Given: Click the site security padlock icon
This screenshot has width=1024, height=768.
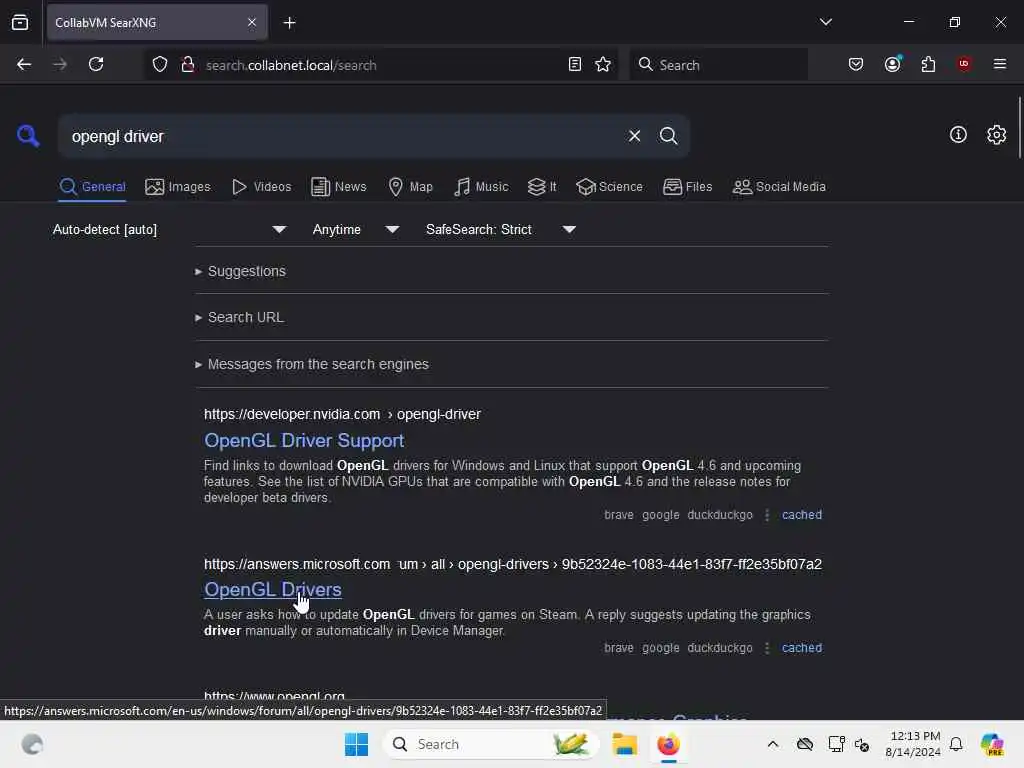Looking at the screenshot, I should [x=188, y=65].
